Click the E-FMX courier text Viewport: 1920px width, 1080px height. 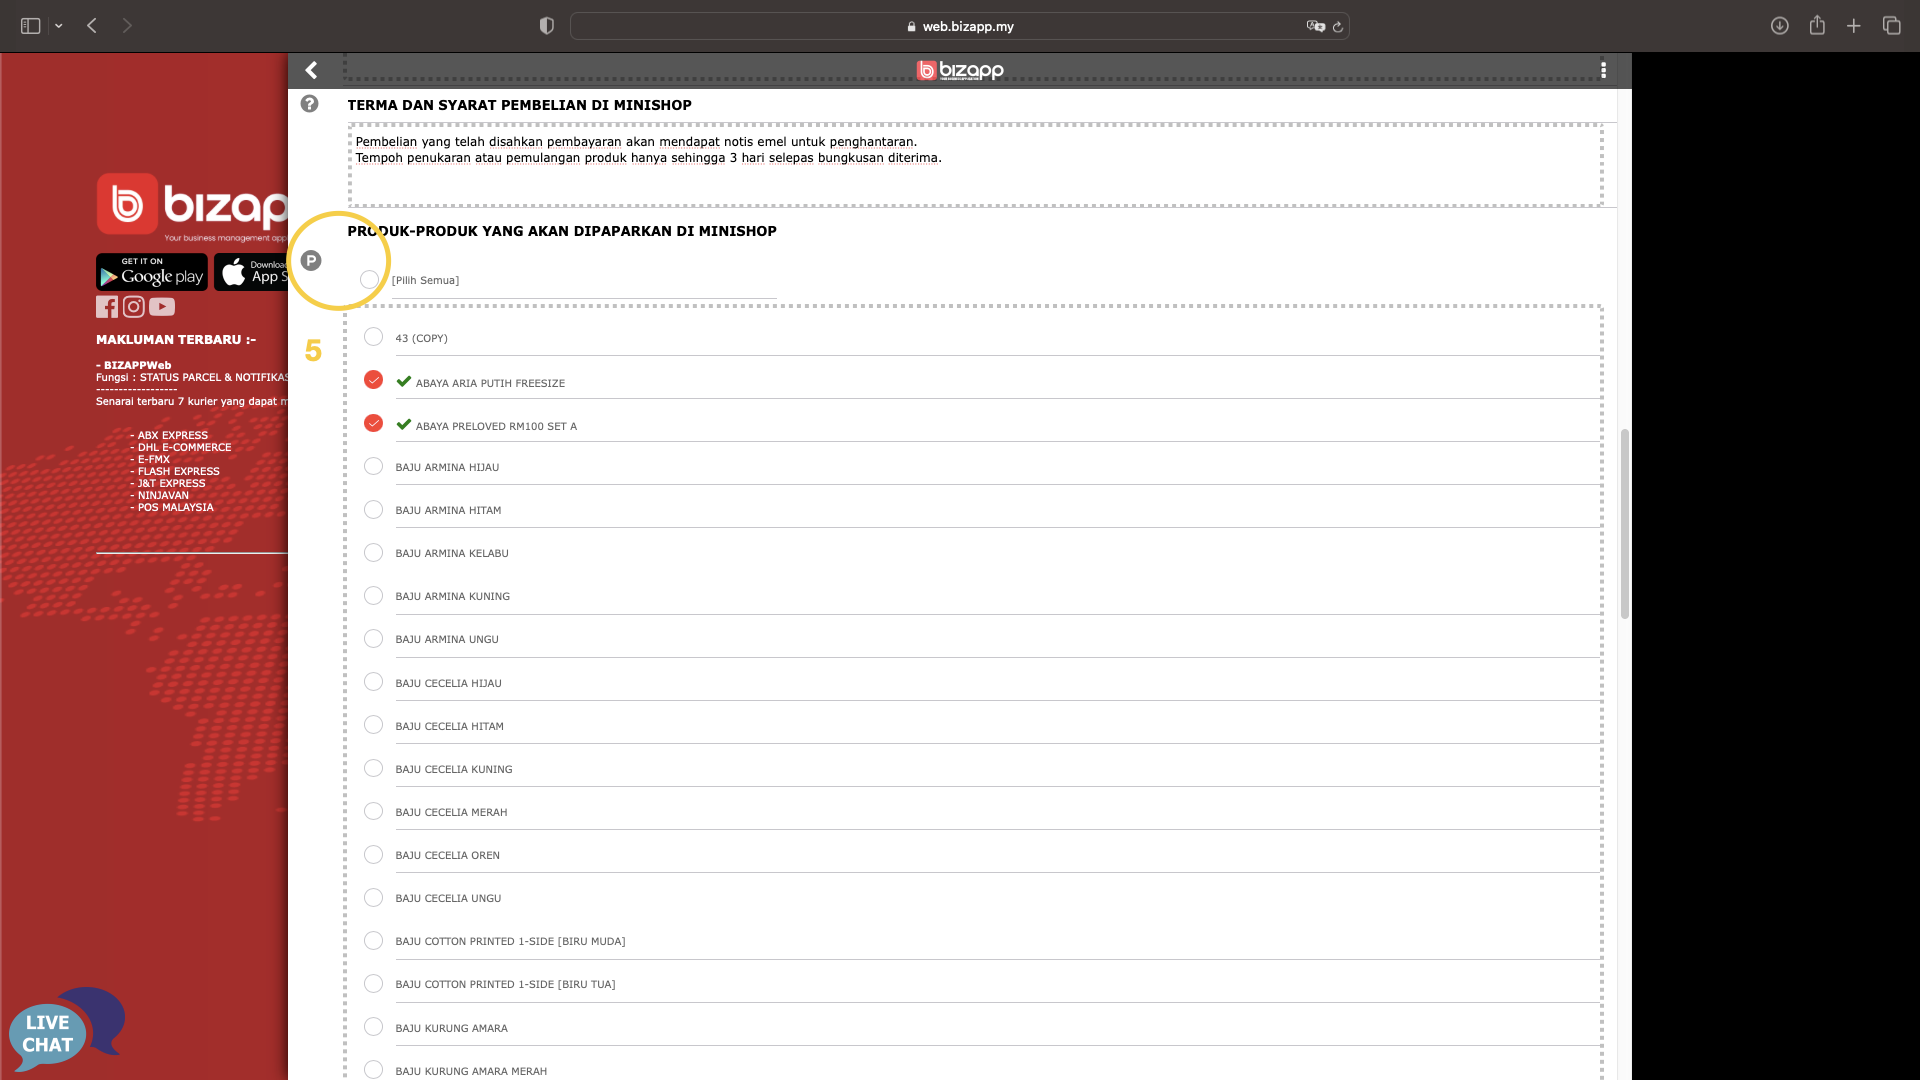154,460
